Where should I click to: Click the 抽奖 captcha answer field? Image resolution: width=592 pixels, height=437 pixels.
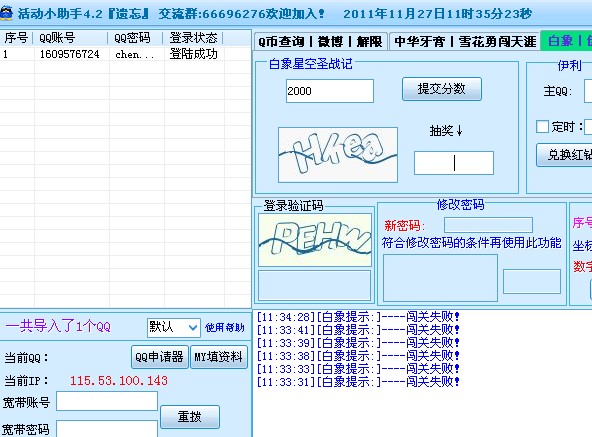[x=454, y=163]
